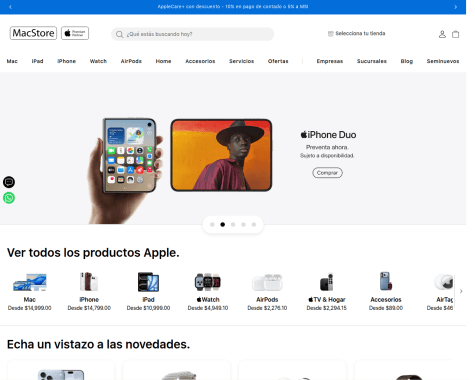Open the Seminuevos link
Image resolution: width=475 pixels, height=380 pixels.
click(443, 61)
